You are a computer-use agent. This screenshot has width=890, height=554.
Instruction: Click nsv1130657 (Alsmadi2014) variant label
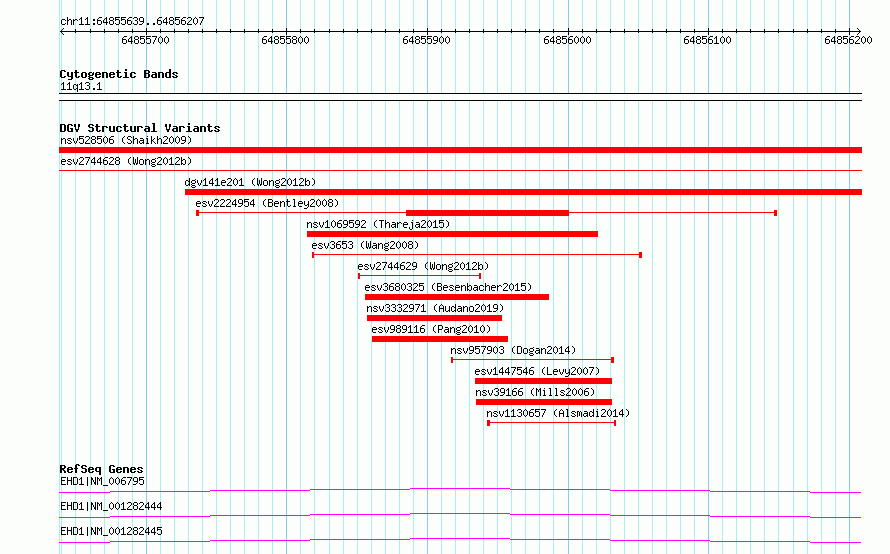[x=558, y=413]
